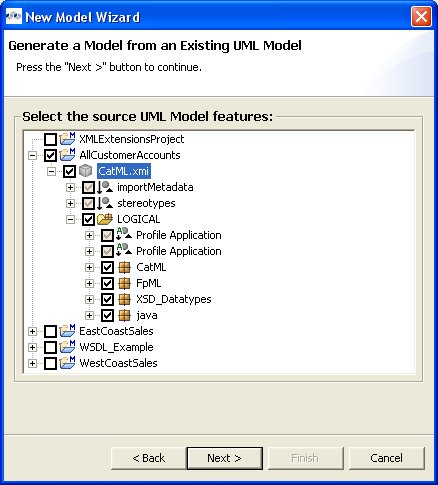Click the LOGICAL open folder icon
This screenshot has height=485, width=438.
tap(105, 219)
